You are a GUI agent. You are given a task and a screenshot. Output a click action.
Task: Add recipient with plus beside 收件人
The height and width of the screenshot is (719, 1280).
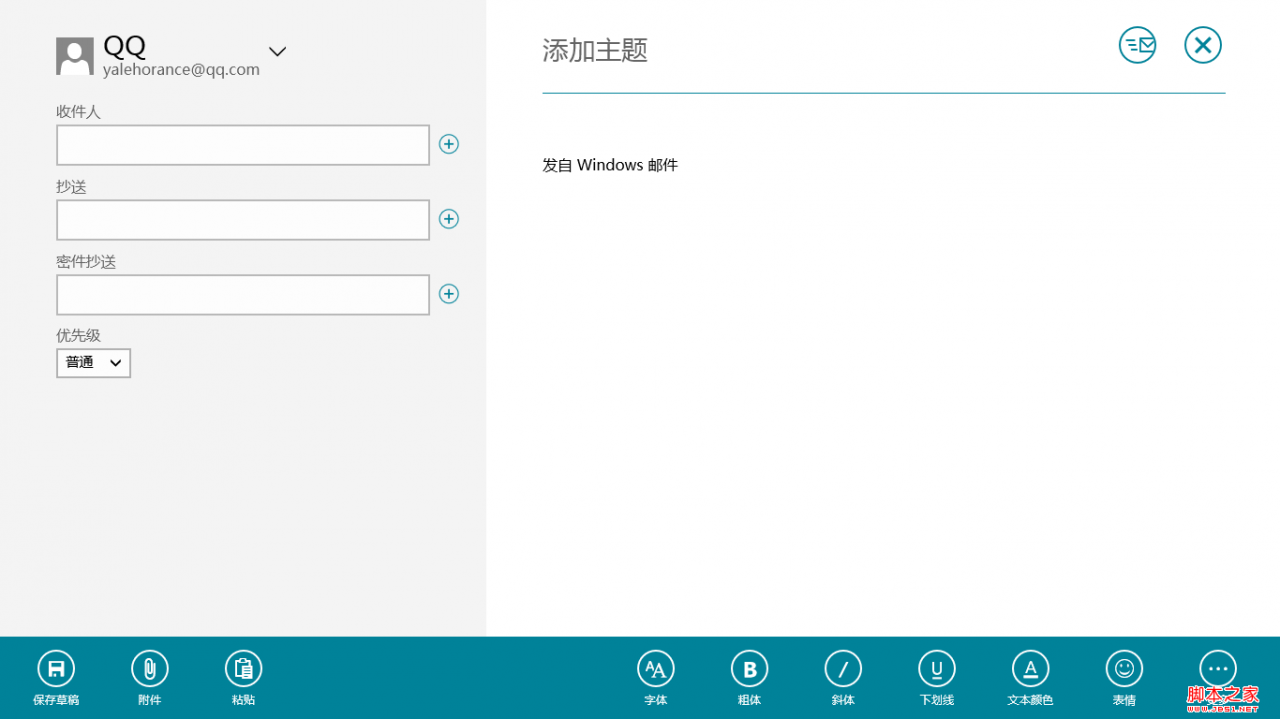[449, 144]
